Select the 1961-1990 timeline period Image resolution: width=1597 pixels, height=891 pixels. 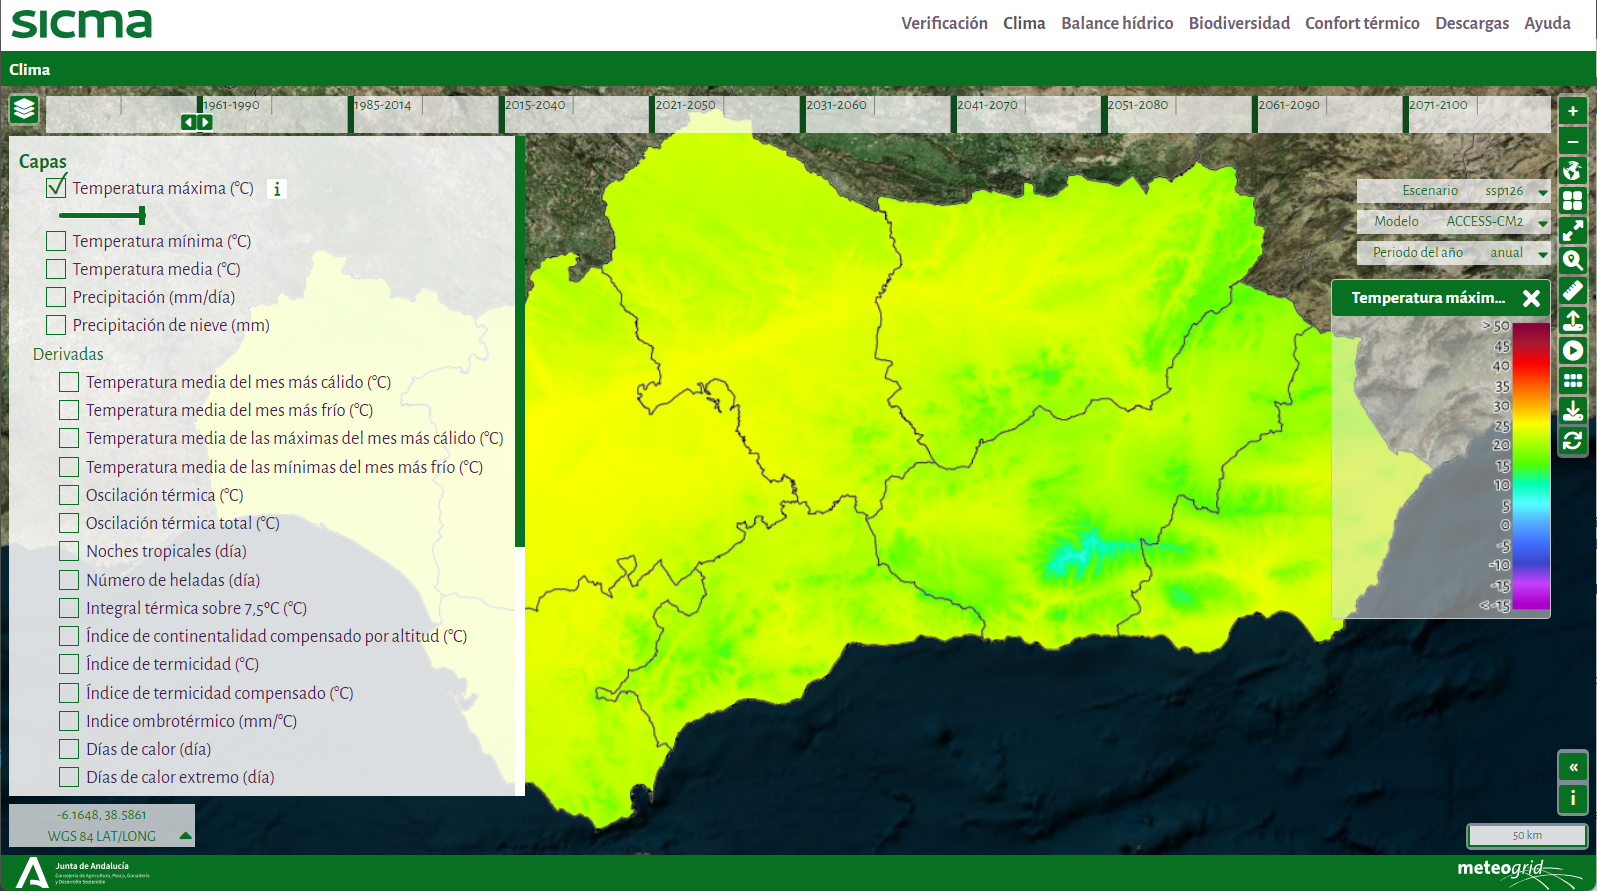[231, 105]
